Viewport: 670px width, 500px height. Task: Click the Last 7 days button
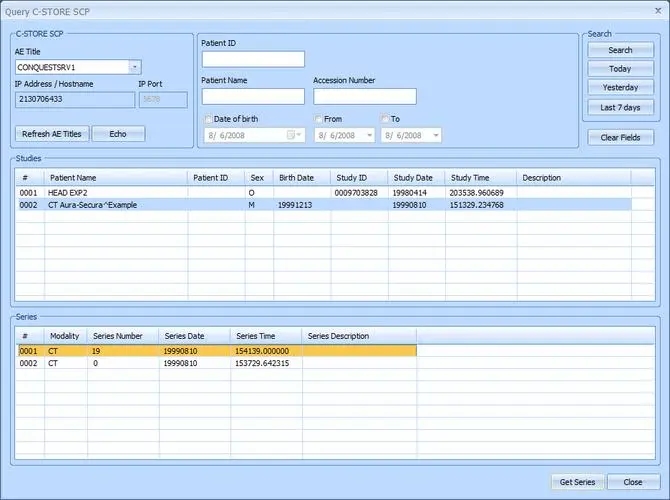(x=620, y=107)
